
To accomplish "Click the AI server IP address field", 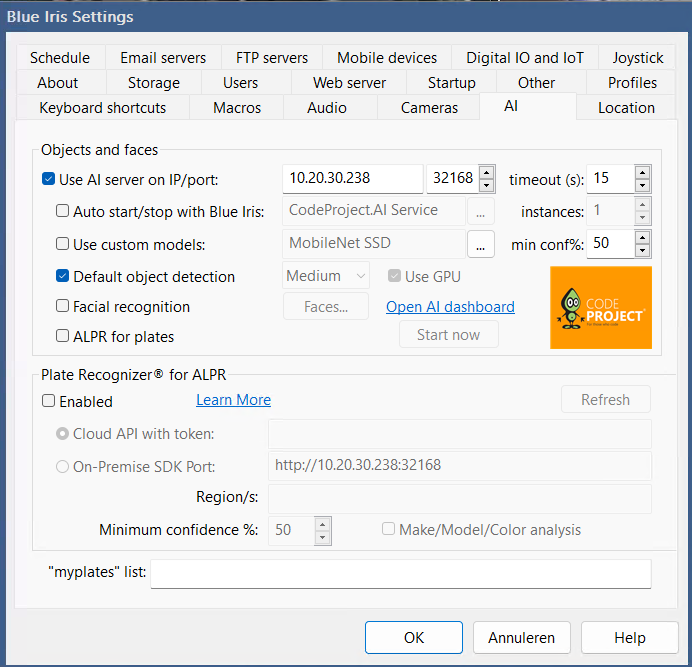I will click(x=353, y=179).
